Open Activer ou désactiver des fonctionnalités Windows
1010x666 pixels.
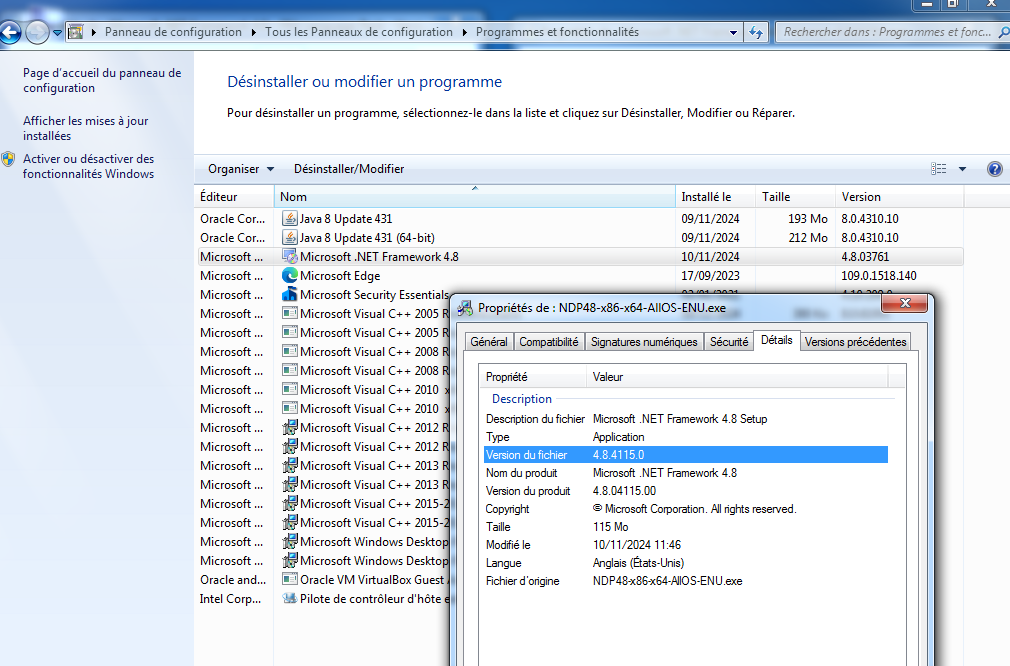[89, 166]
